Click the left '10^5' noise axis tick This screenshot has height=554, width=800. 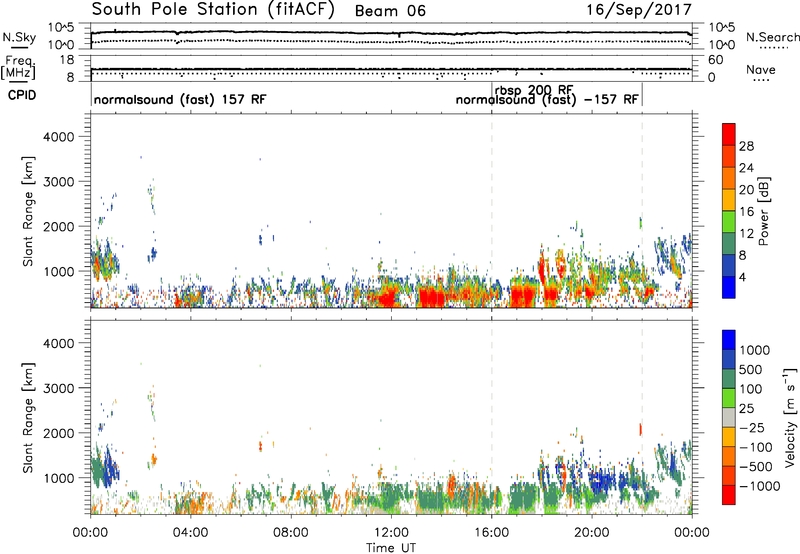tap(61, 27)
